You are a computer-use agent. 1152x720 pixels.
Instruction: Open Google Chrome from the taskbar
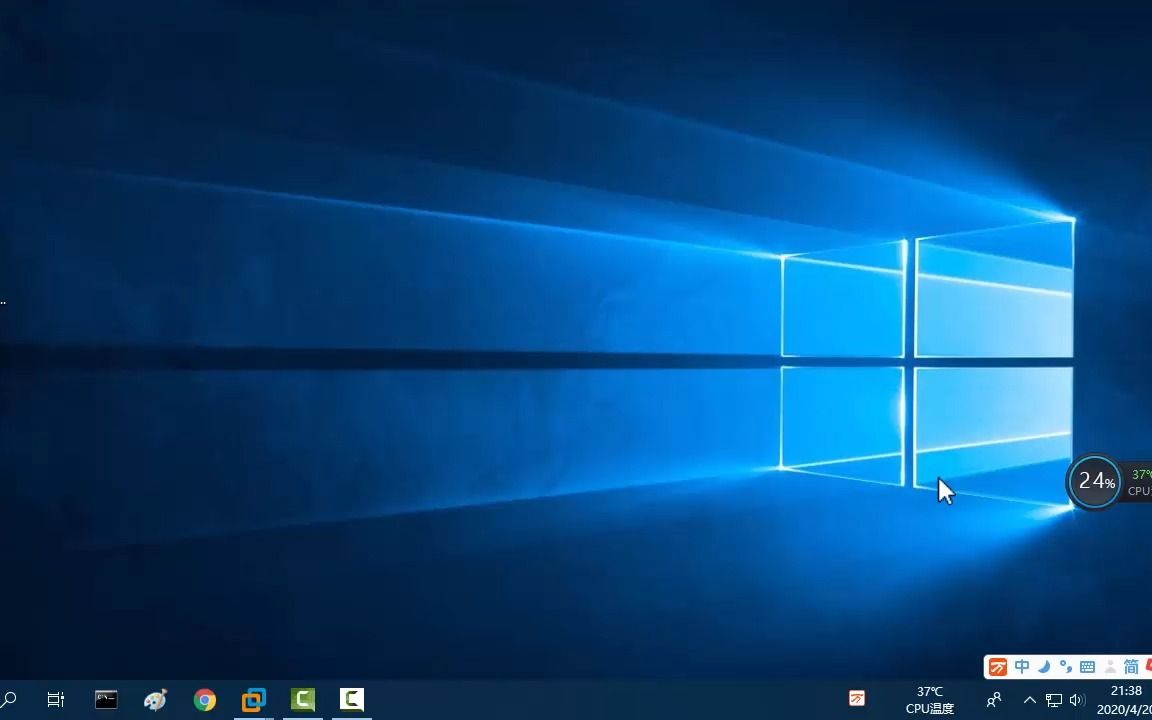tap(205, 699)
